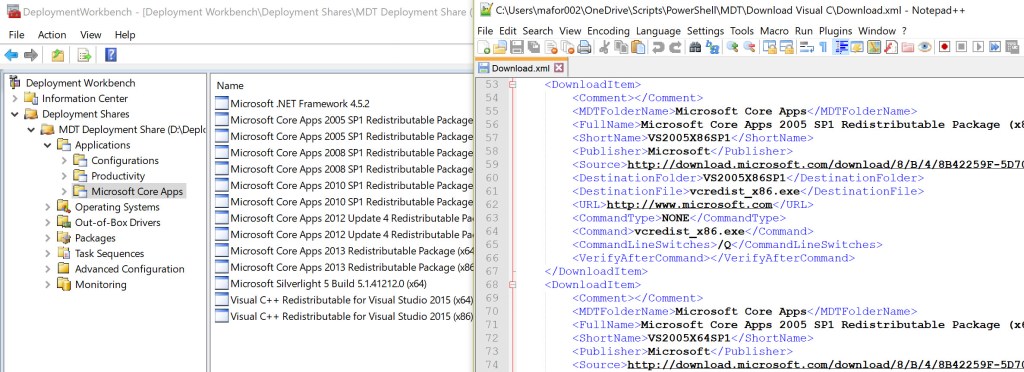Open the Action menu in Deployment Workbench
Image resolution: width=1024 pixels, height=372 pixels.
click(52, 35)
